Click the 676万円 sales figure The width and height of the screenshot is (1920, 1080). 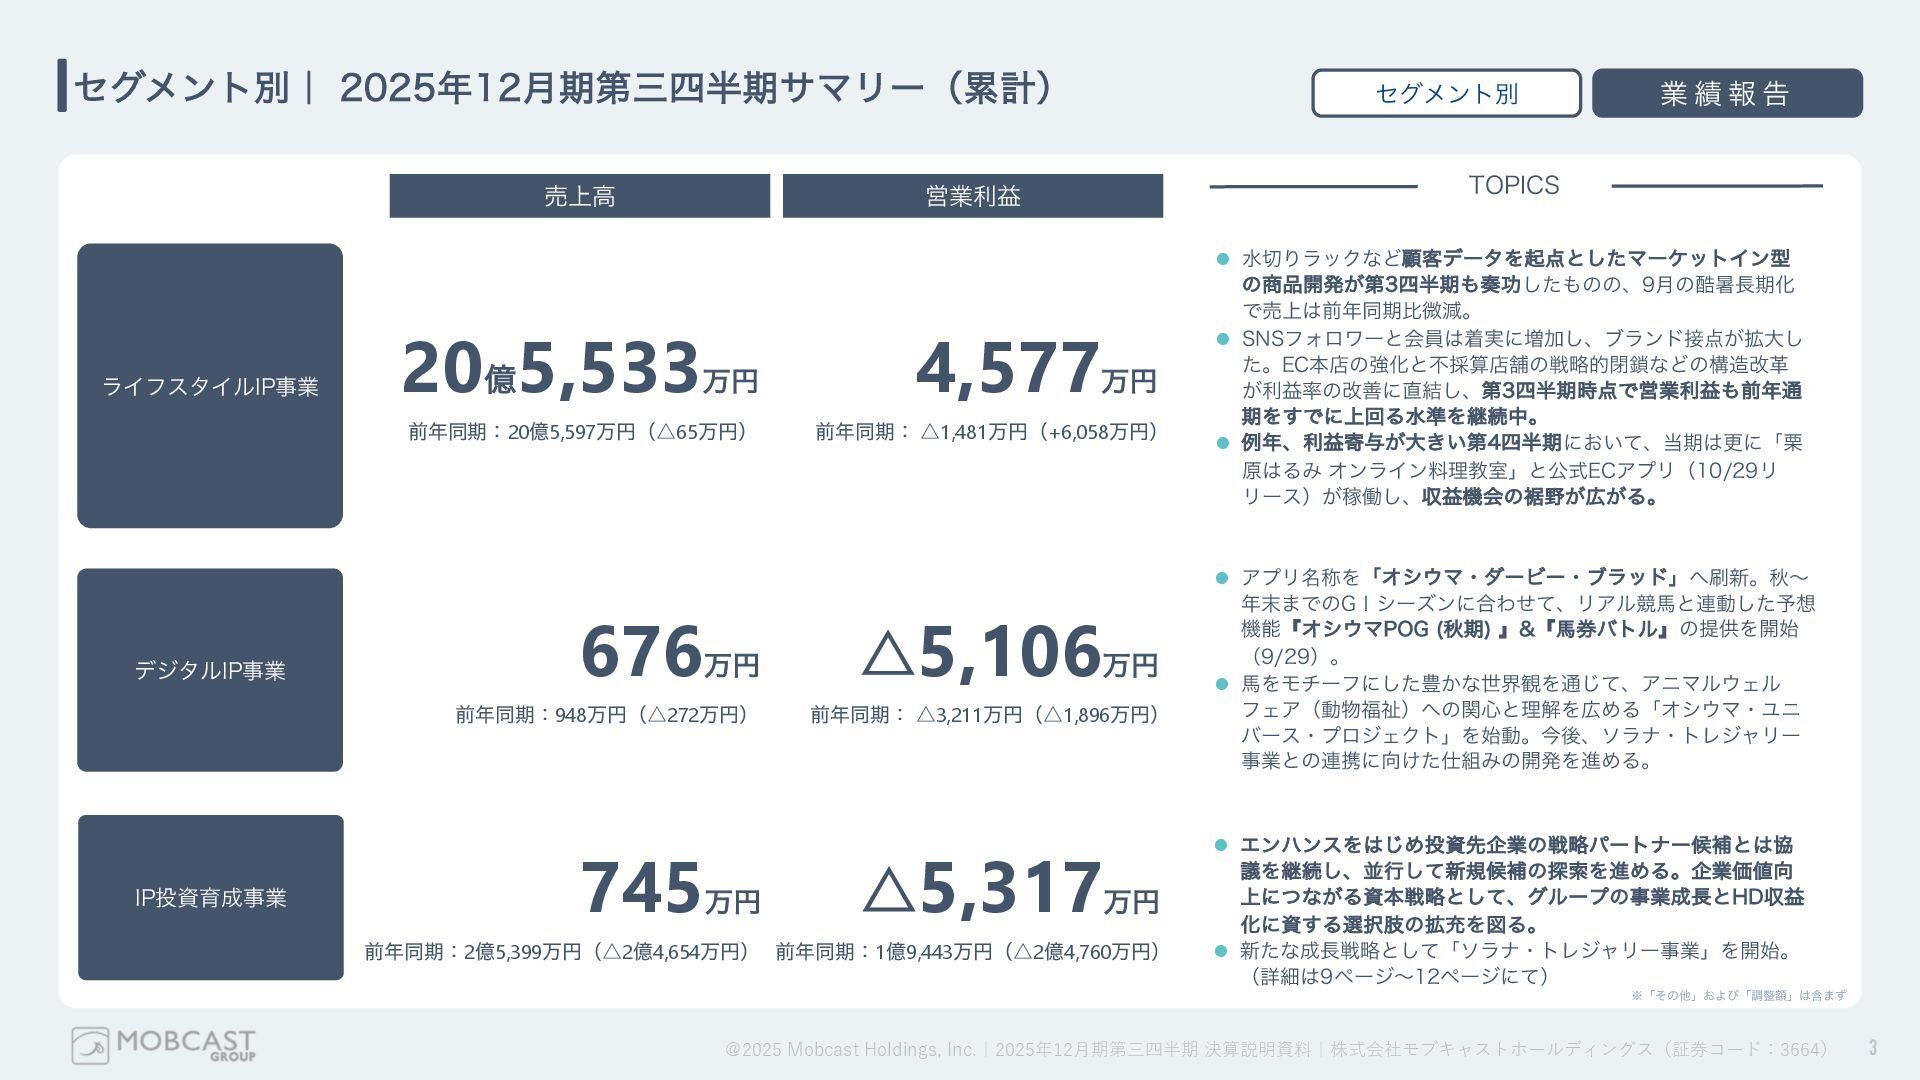[669, 652]
